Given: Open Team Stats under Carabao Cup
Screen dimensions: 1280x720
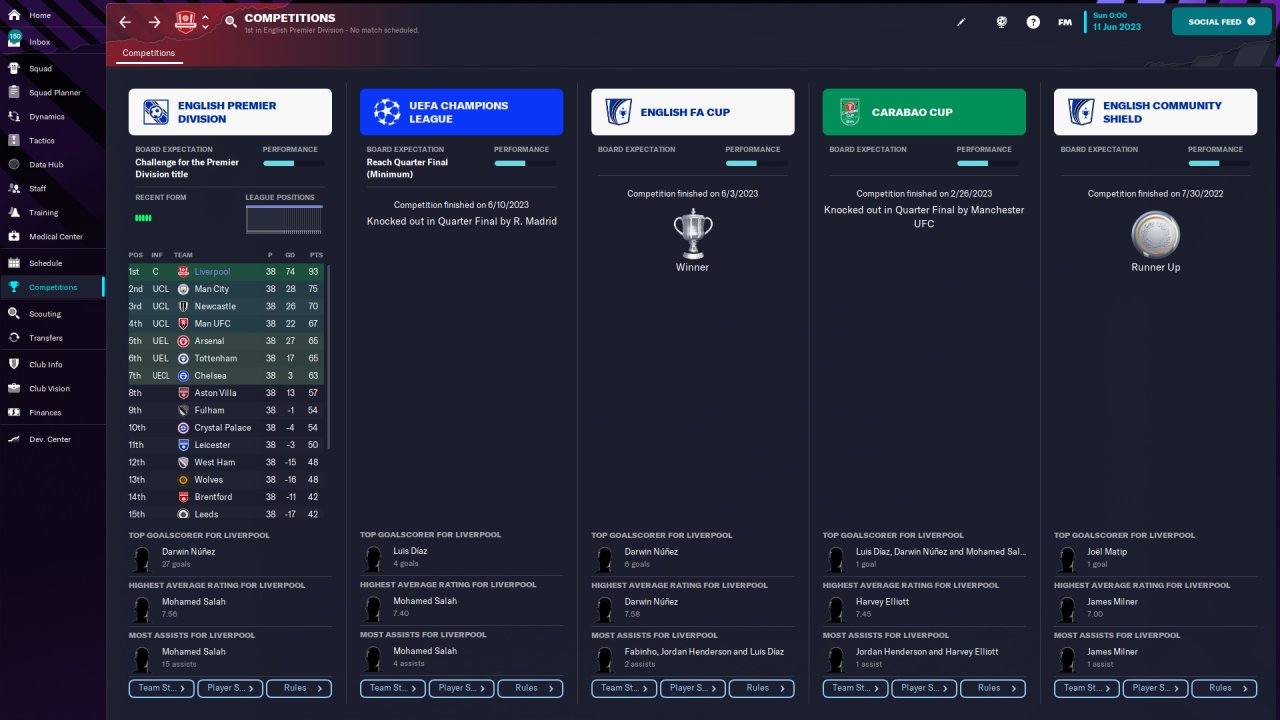Looking at the screenshot, I should 856,688.
